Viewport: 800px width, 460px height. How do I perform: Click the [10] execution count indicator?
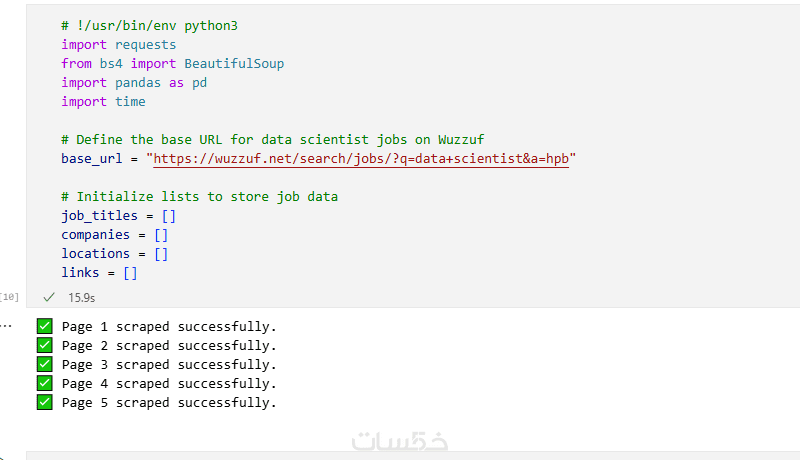(x=10, y=297)
